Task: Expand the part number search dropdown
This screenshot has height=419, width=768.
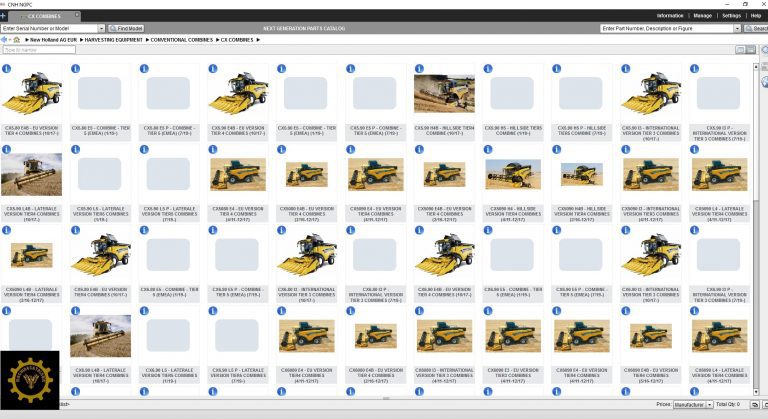Action: [737, 28]
